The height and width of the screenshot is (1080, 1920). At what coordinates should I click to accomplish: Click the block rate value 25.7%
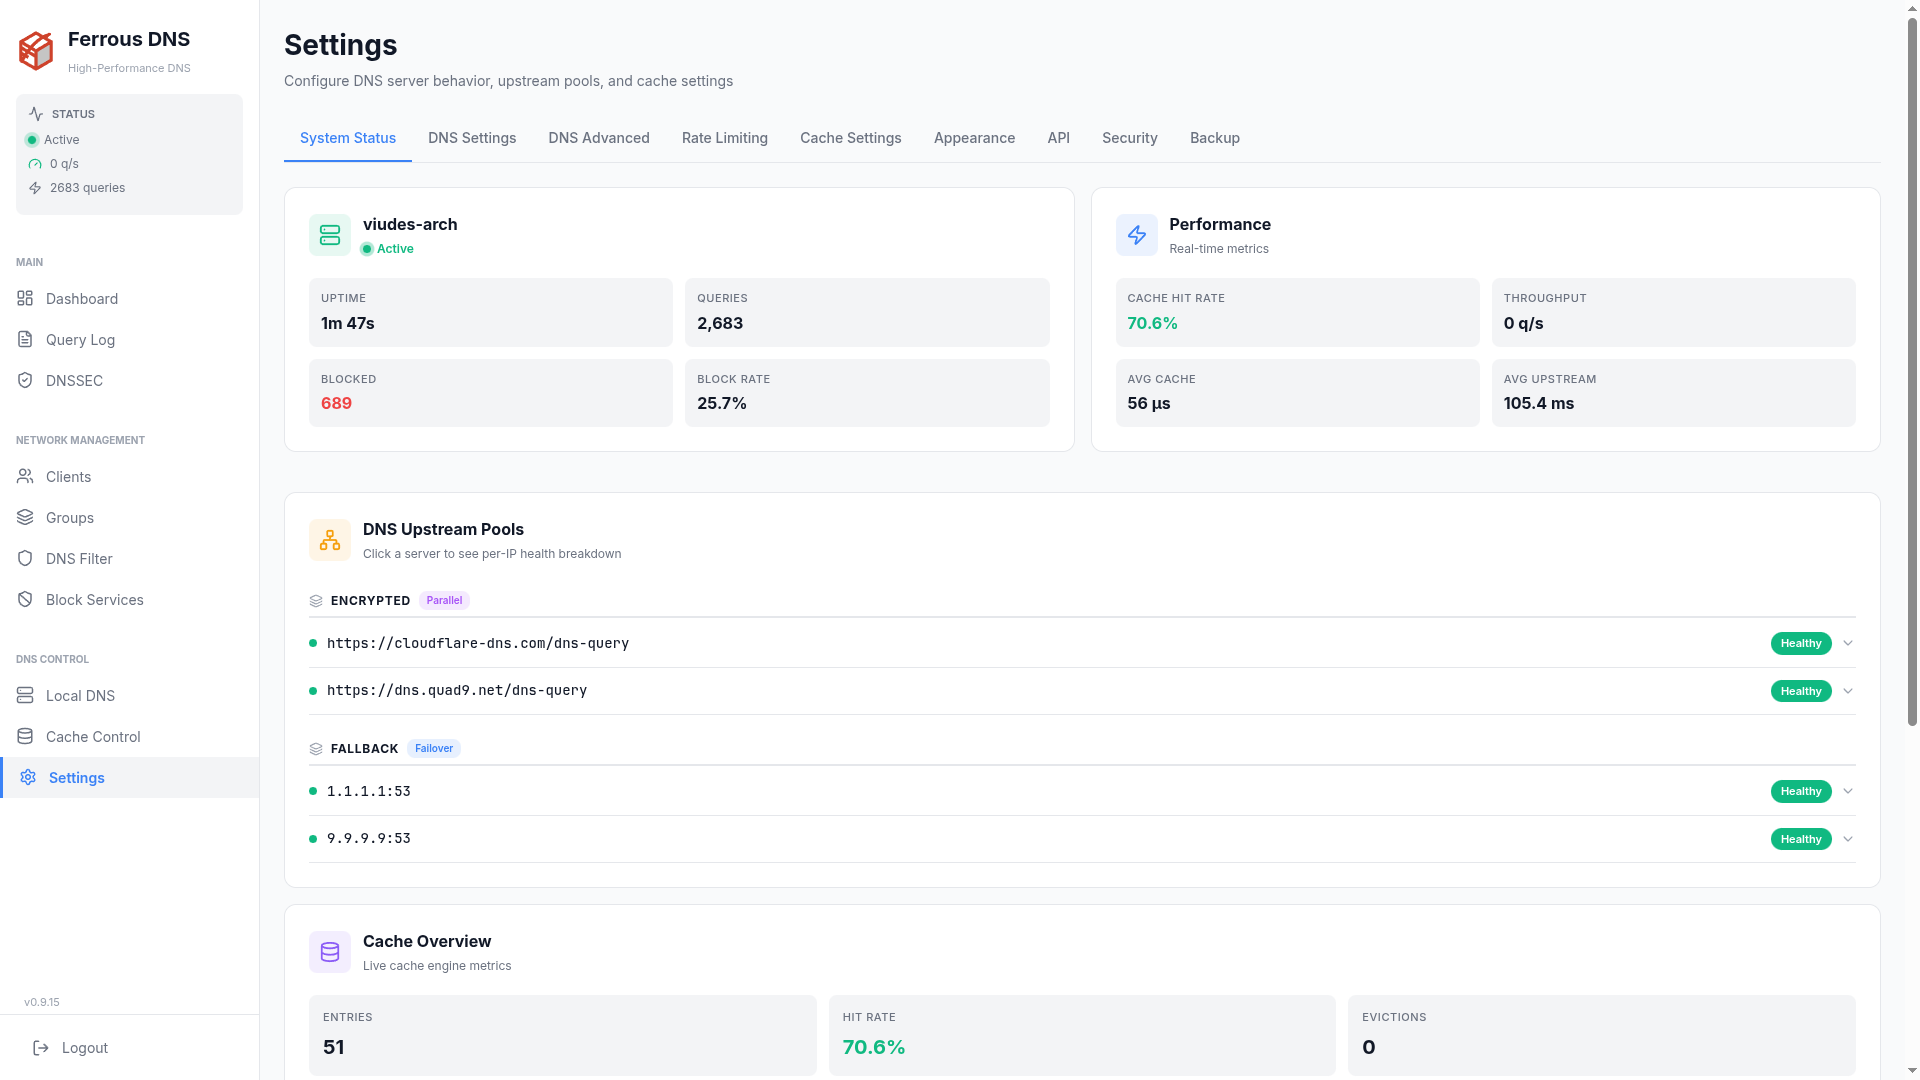[x=722, y=404]
